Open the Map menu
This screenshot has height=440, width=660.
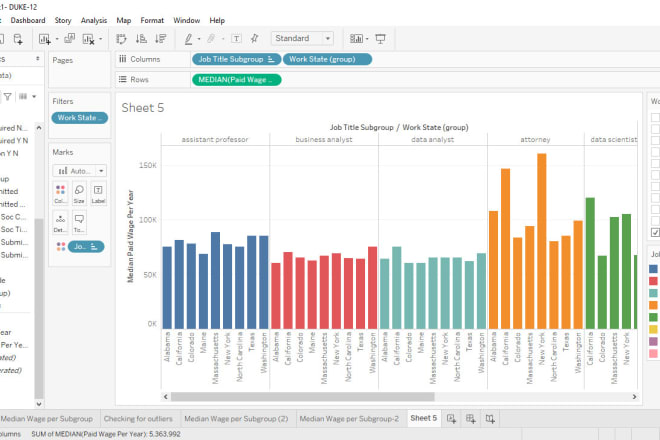(123, 20)
